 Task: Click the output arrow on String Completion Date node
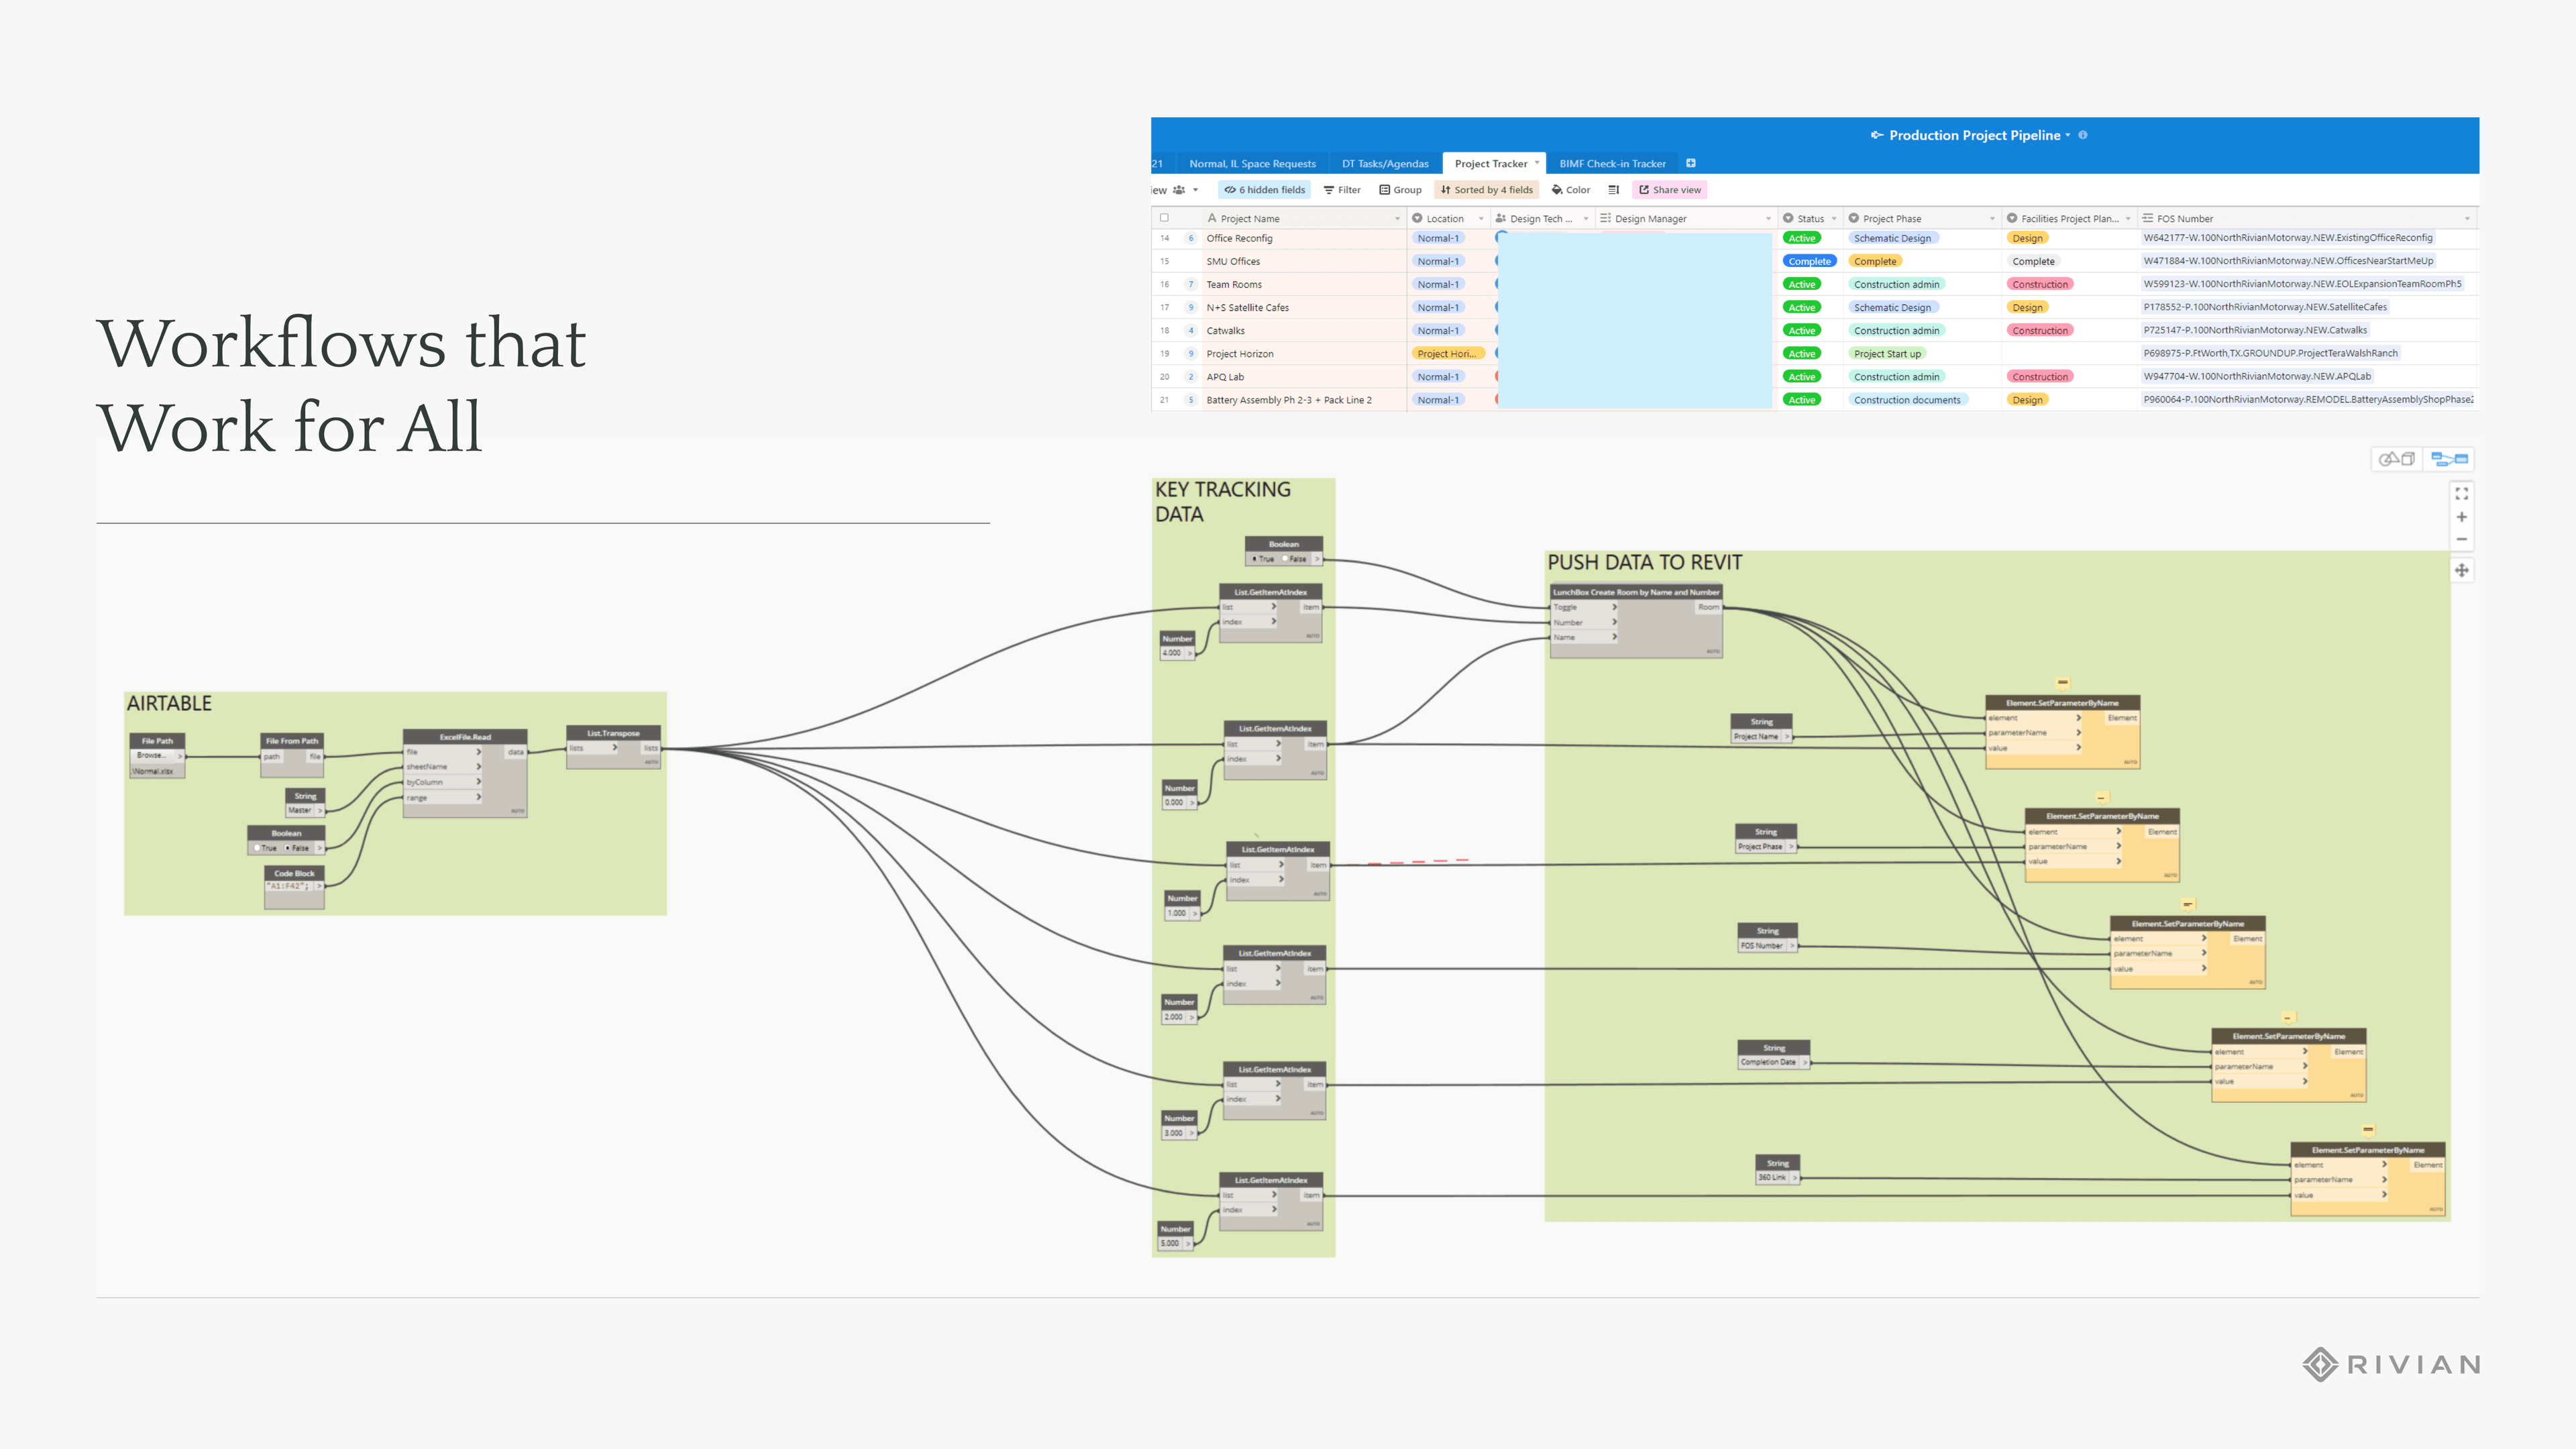(x=1804, y=1062)
